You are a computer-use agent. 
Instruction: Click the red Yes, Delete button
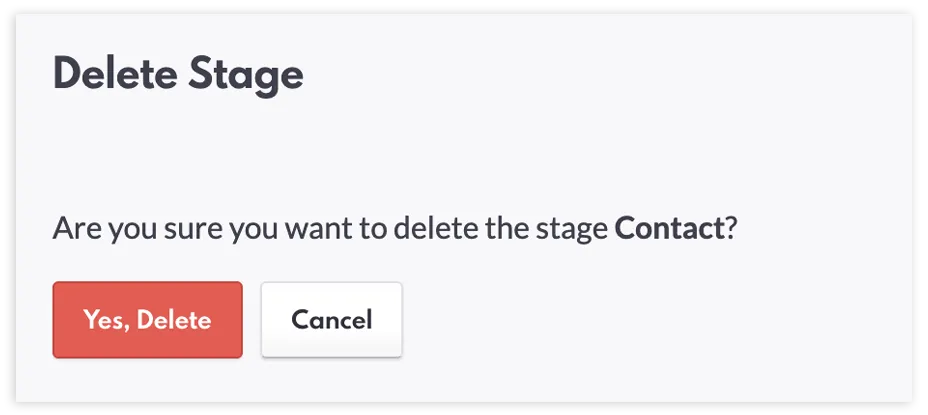tap(147, 319)
